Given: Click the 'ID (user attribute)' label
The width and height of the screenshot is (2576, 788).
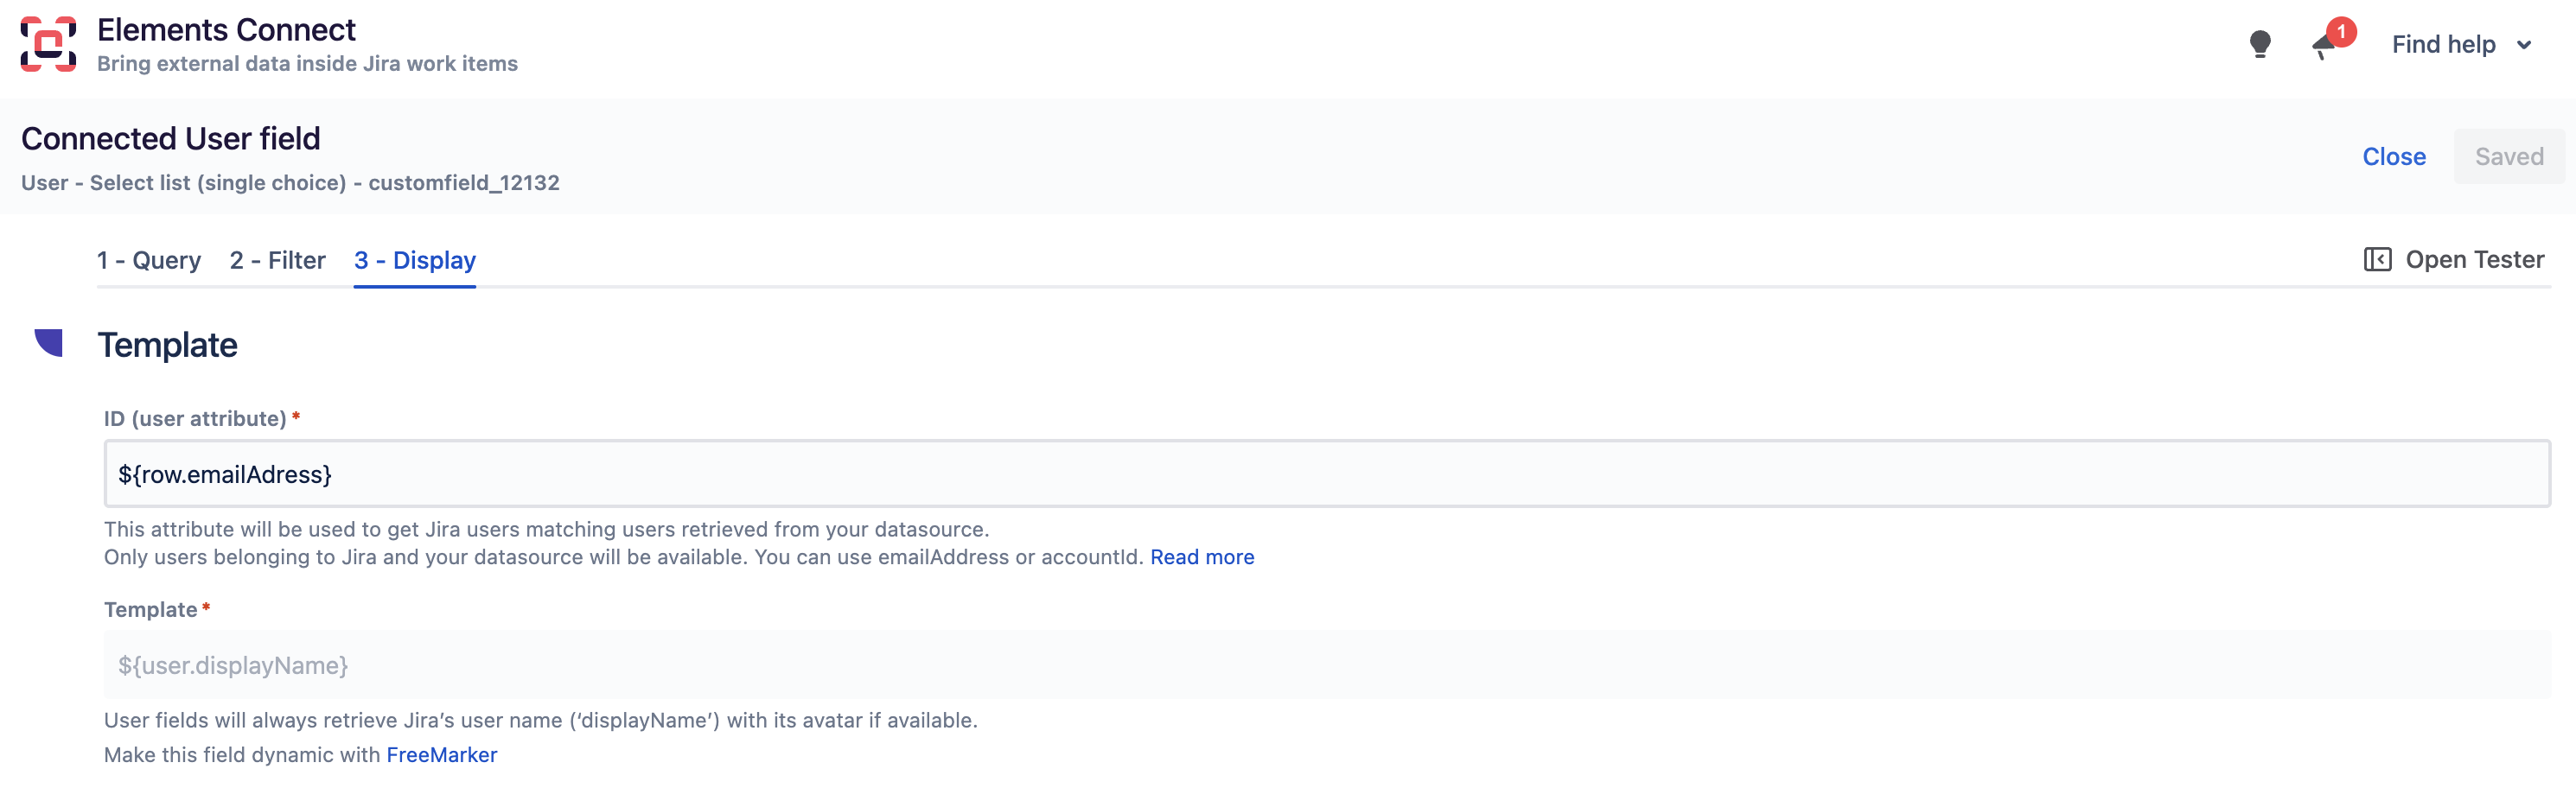Looking at the screenshot, I should click(195, 419).
